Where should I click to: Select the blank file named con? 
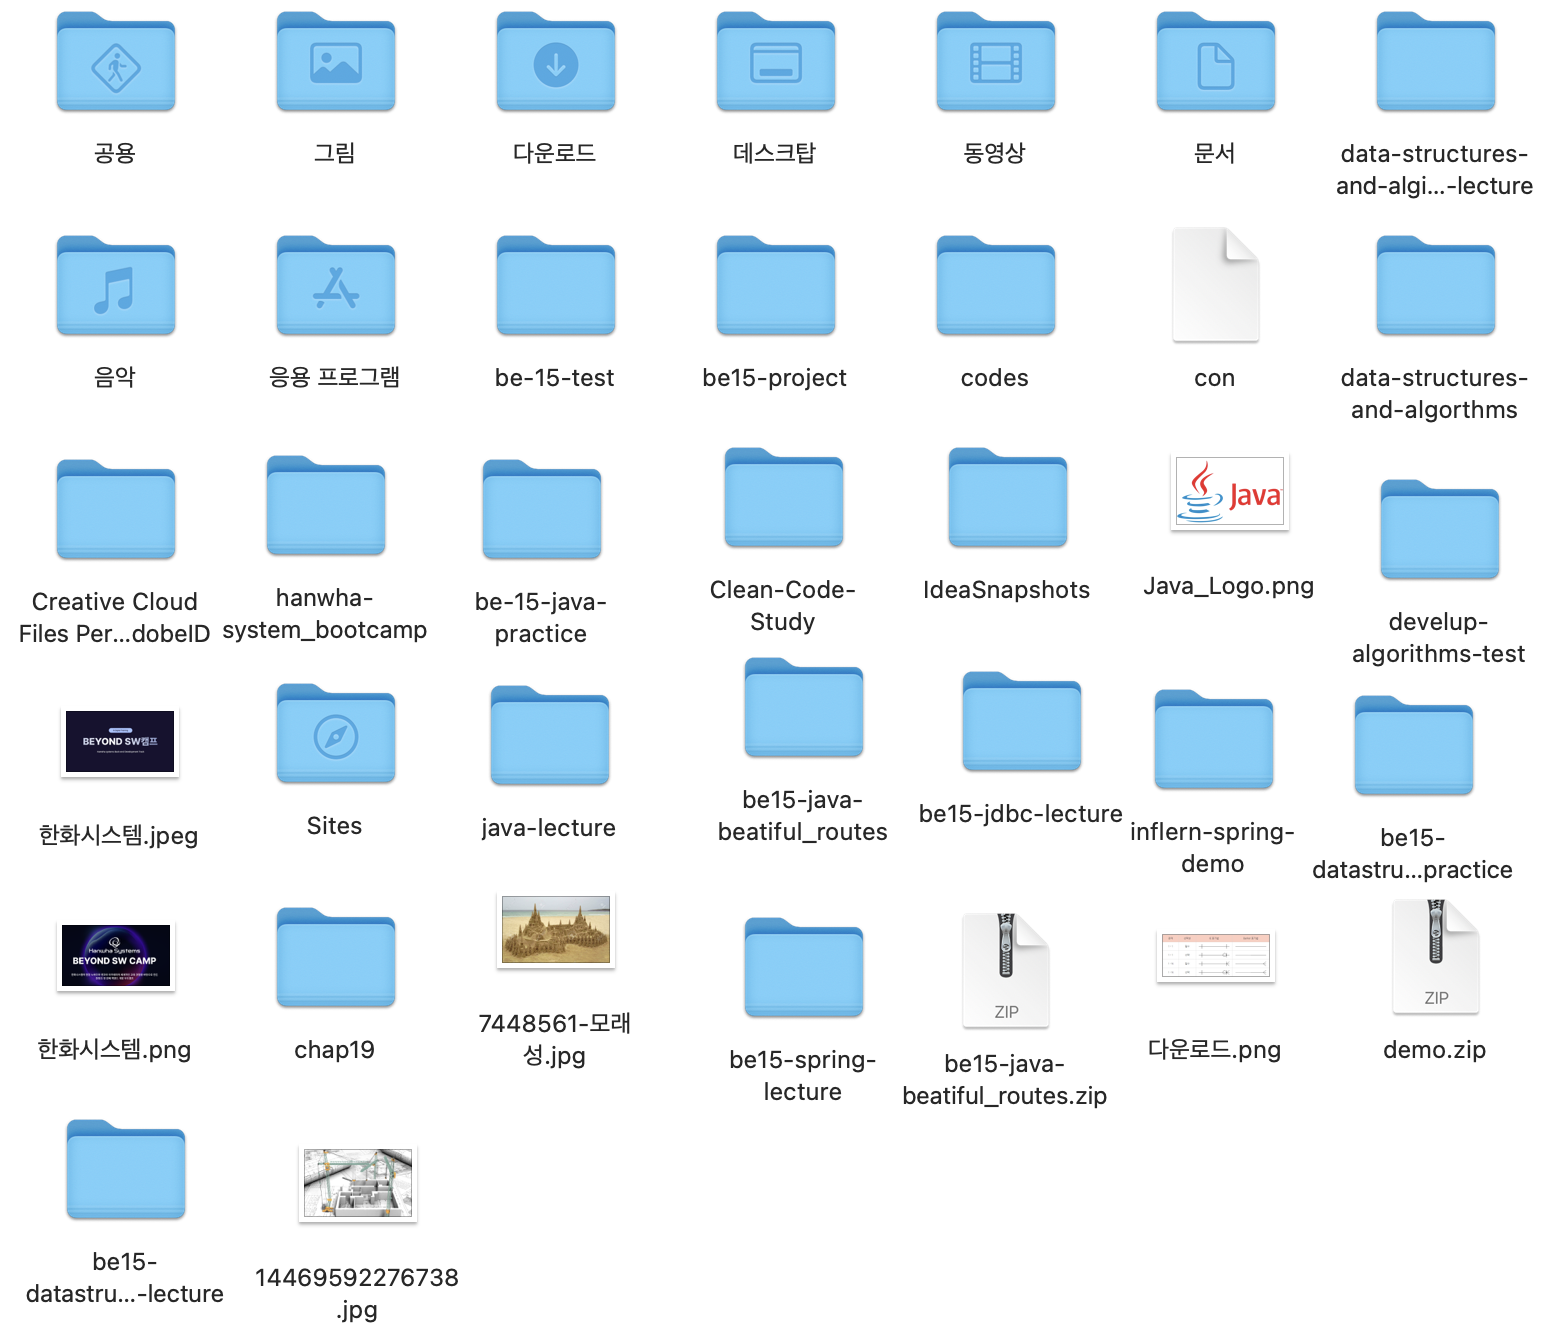click(1216, 285)
